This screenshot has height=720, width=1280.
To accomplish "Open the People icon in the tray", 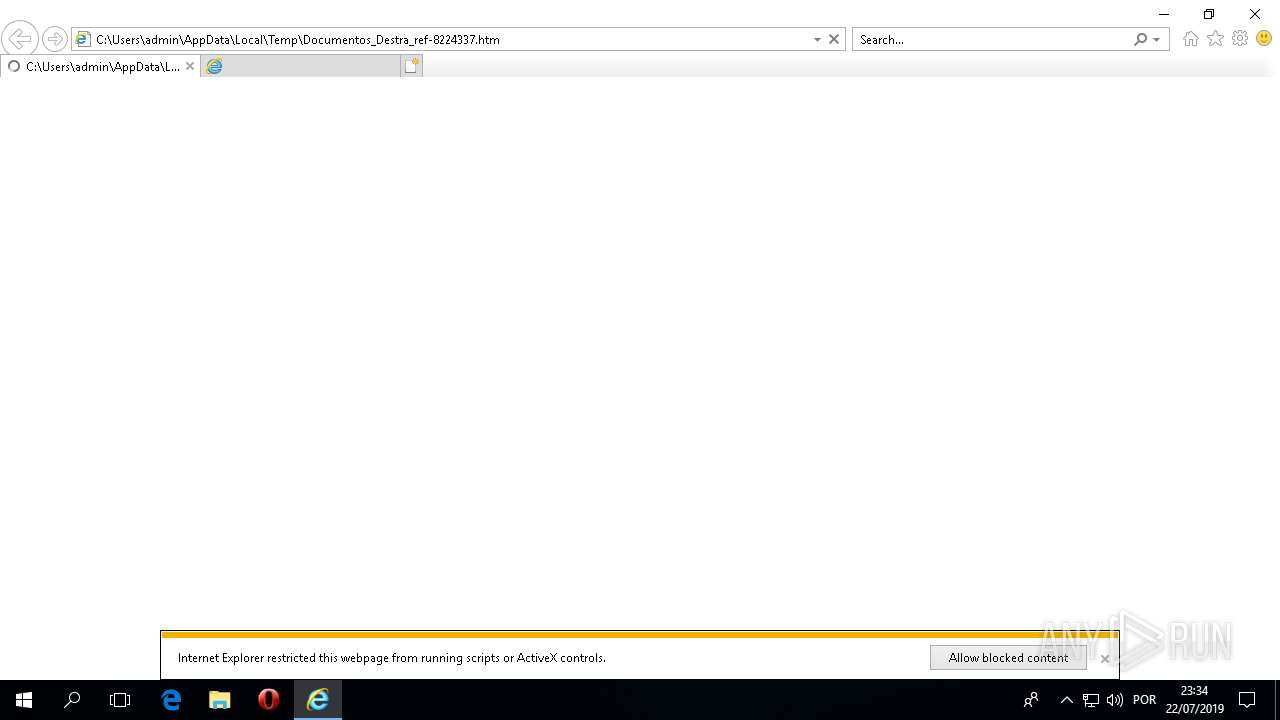I will 1031,700.
